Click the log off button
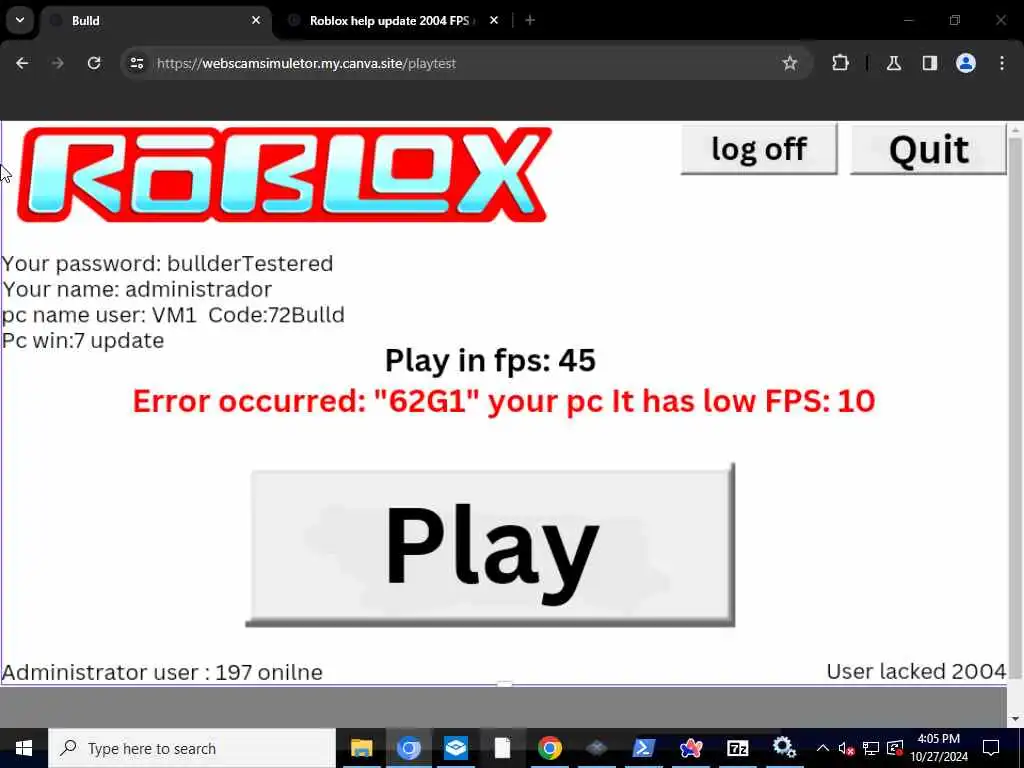The height and width of the screenshot is (768, 1024). click(x=759, y=150)
